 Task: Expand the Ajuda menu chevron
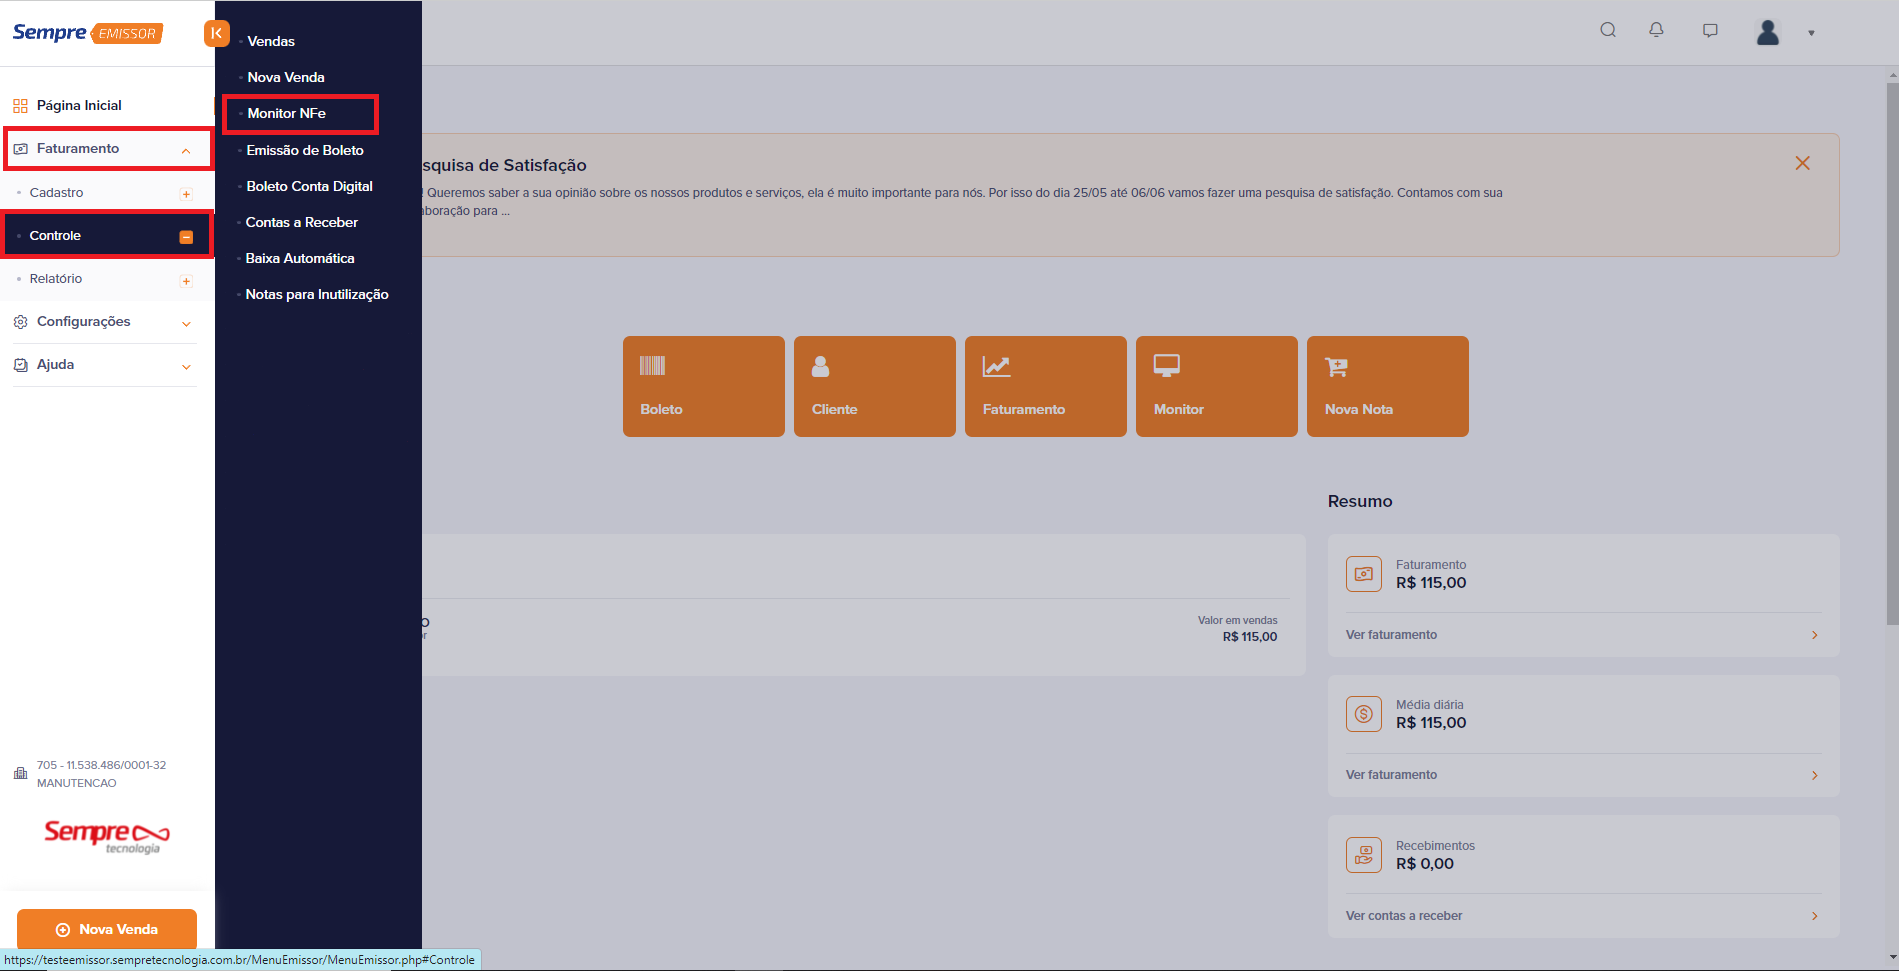pos(186,367)
